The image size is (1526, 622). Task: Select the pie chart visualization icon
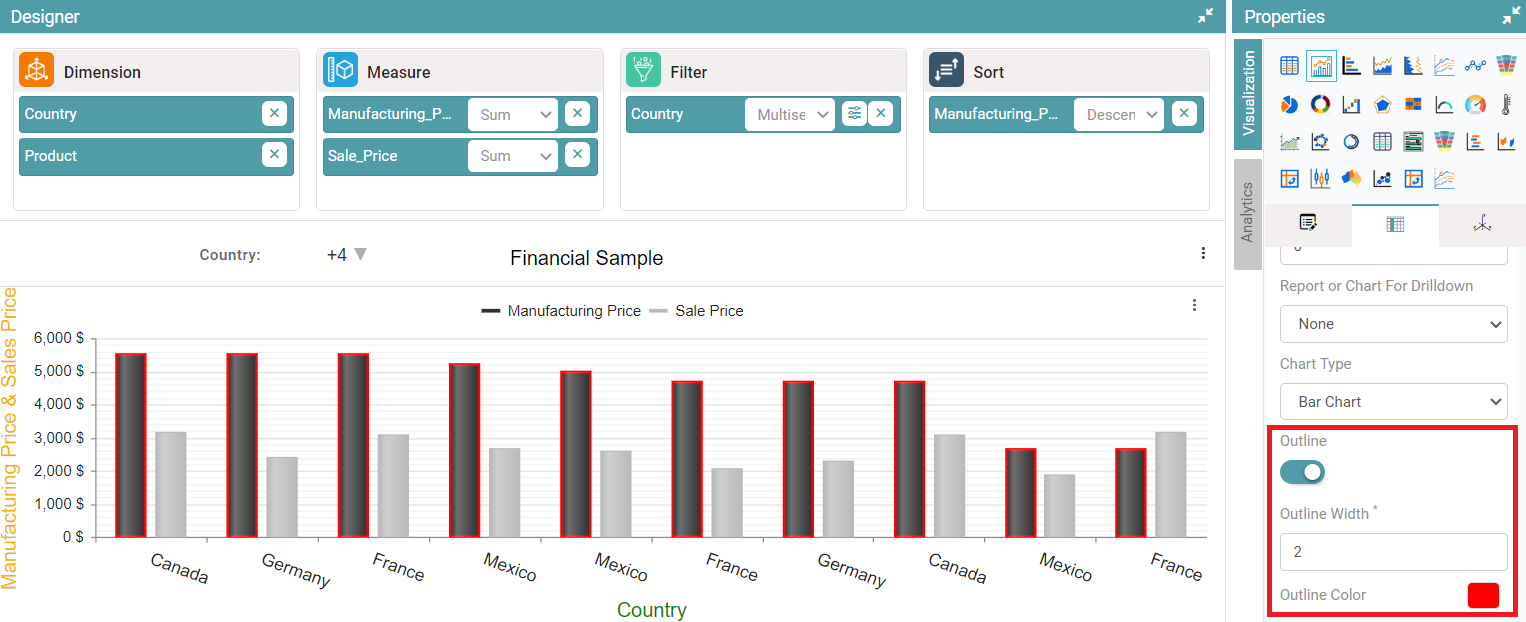pos(1290,104)
